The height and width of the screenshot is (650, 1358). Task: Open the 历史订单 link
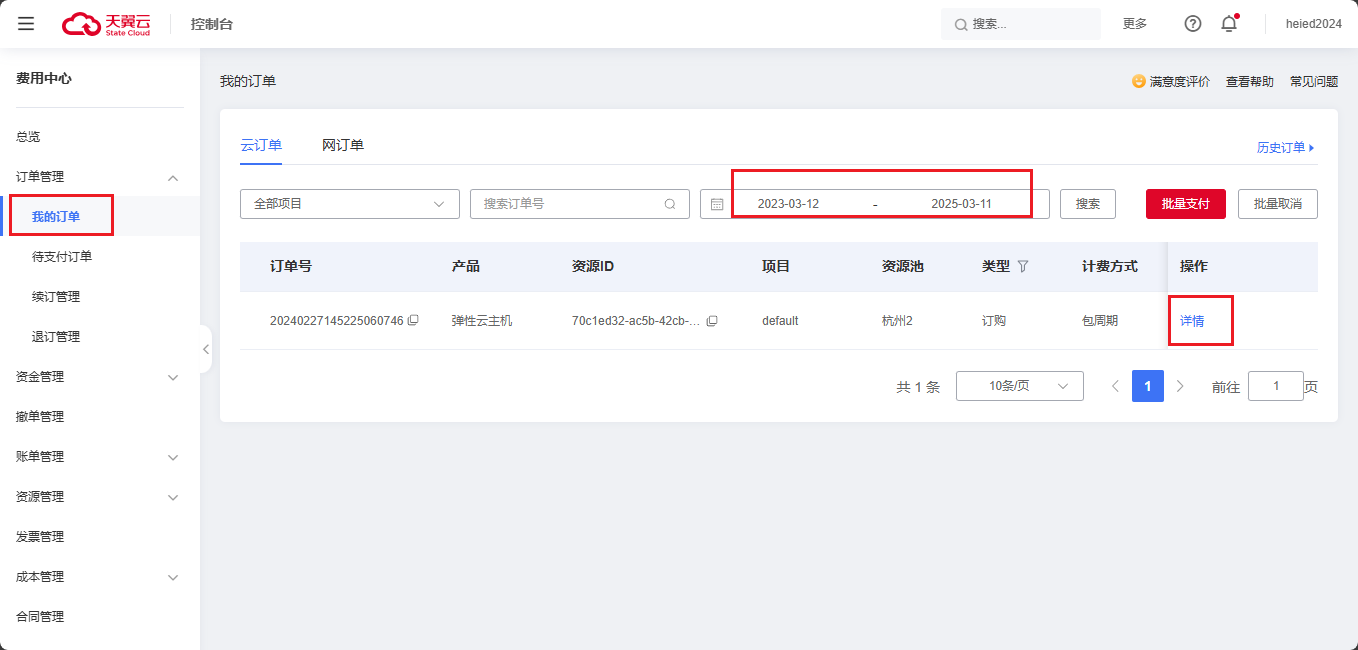(1286, 148)
